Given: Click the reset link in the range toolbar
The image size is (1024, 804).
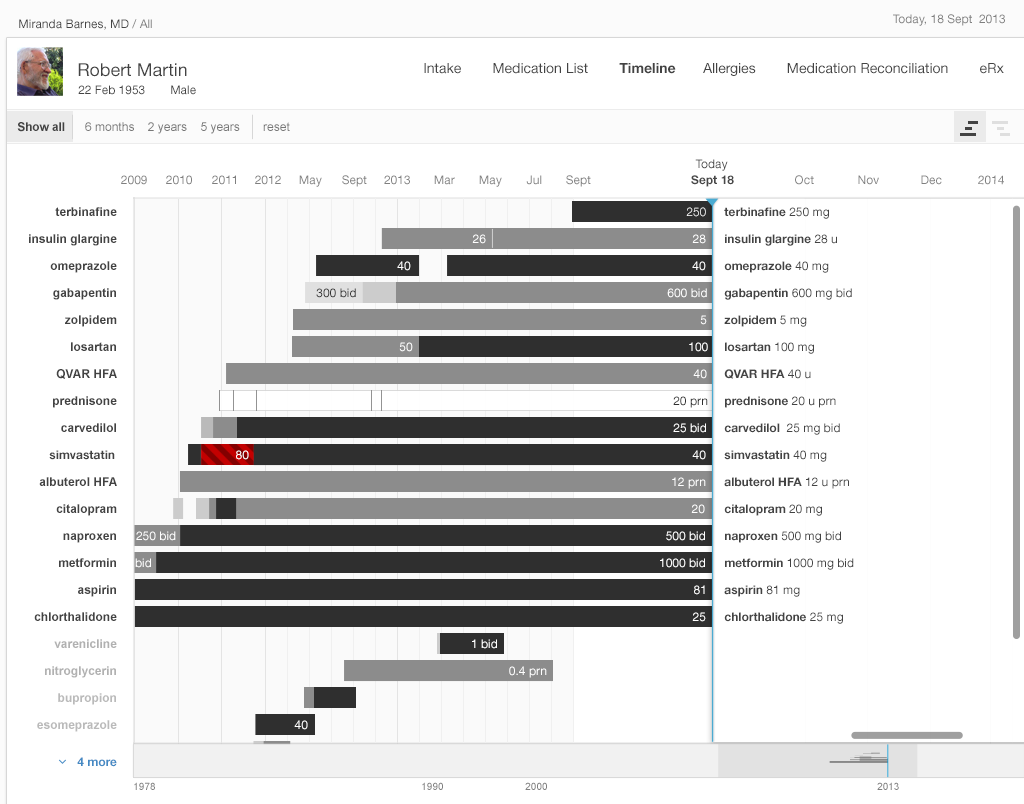Looking at the screenshot, I should coord(276,127).
